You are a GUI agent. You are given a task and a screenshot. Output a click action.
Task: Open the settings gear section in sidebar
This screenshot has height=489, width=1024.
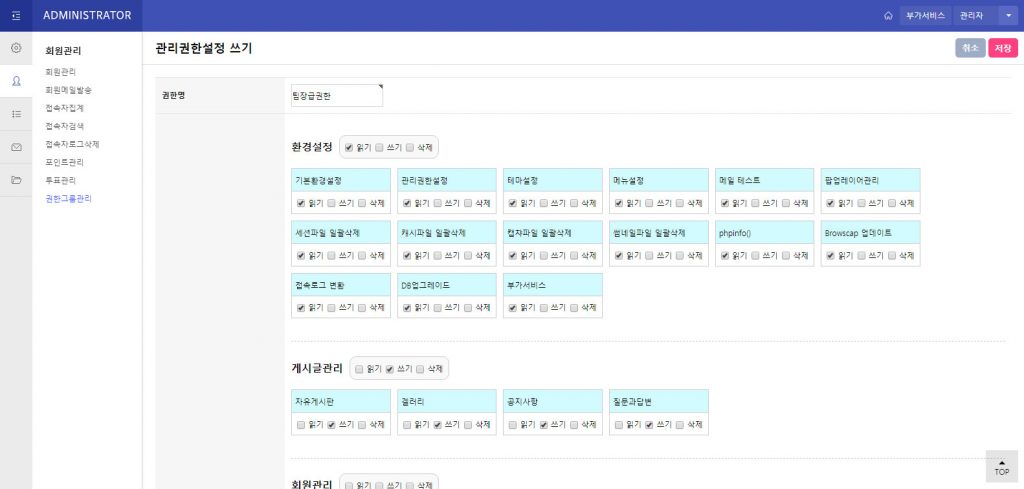tap(16, 48)
